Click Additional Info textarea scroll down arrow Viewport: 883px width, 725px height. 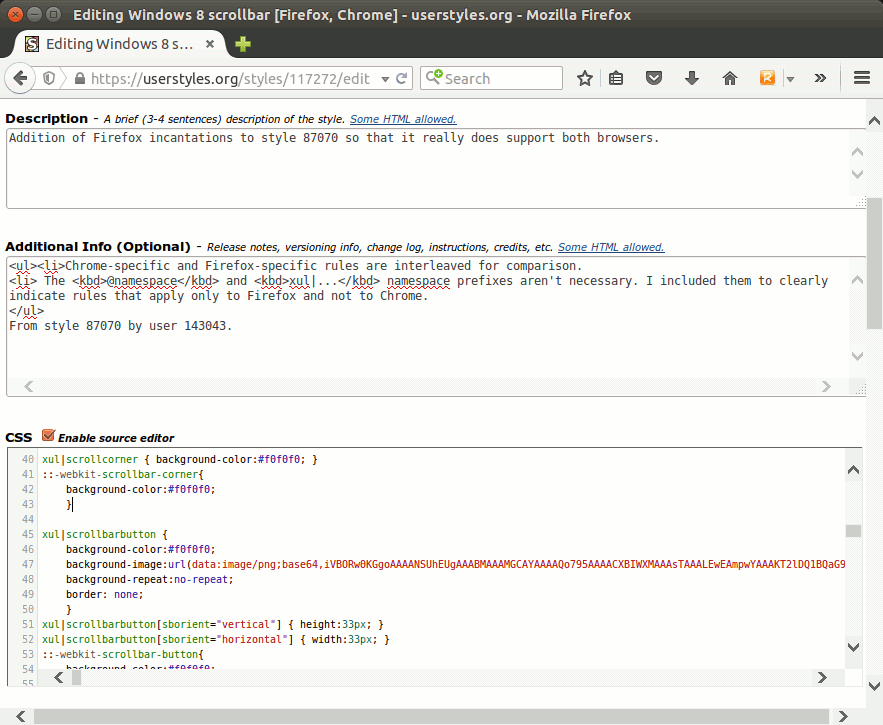pos(858,356)
